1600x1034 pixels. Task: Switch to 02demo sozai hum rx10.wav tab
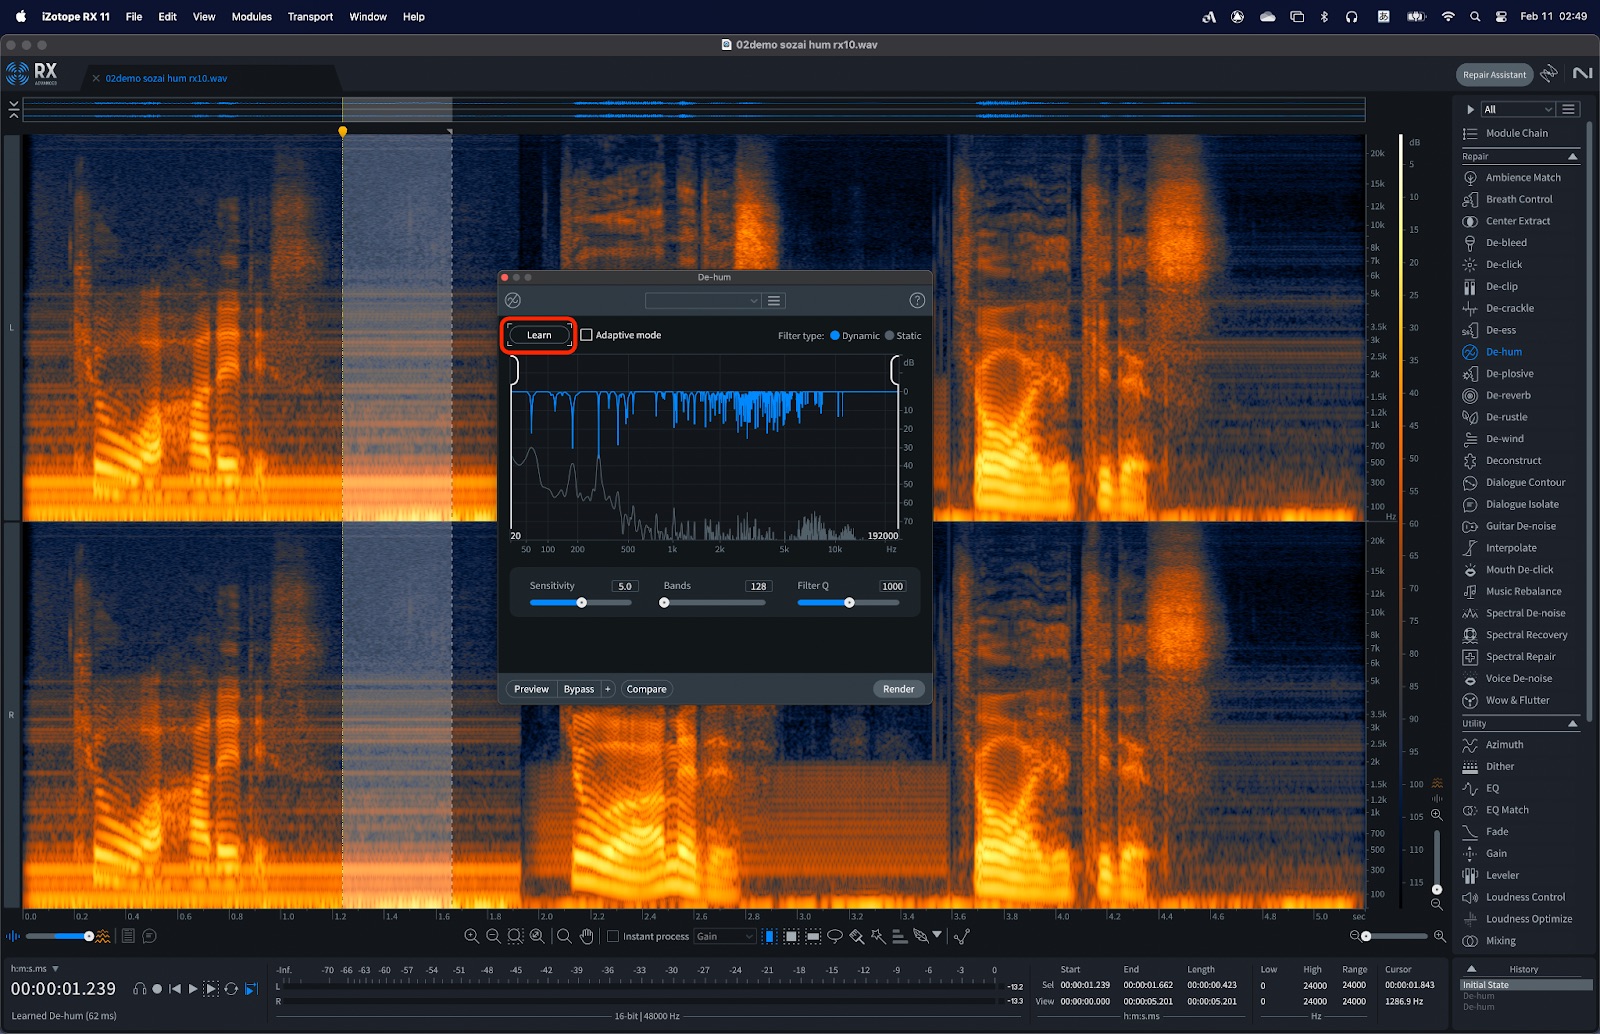[166, 78]
